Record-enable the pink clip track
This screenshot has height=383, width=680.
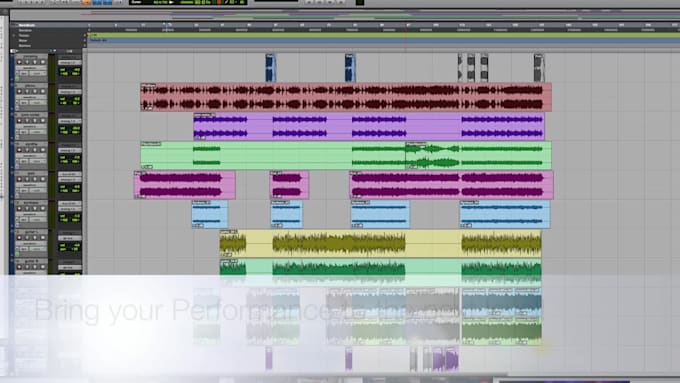point(19,179)
